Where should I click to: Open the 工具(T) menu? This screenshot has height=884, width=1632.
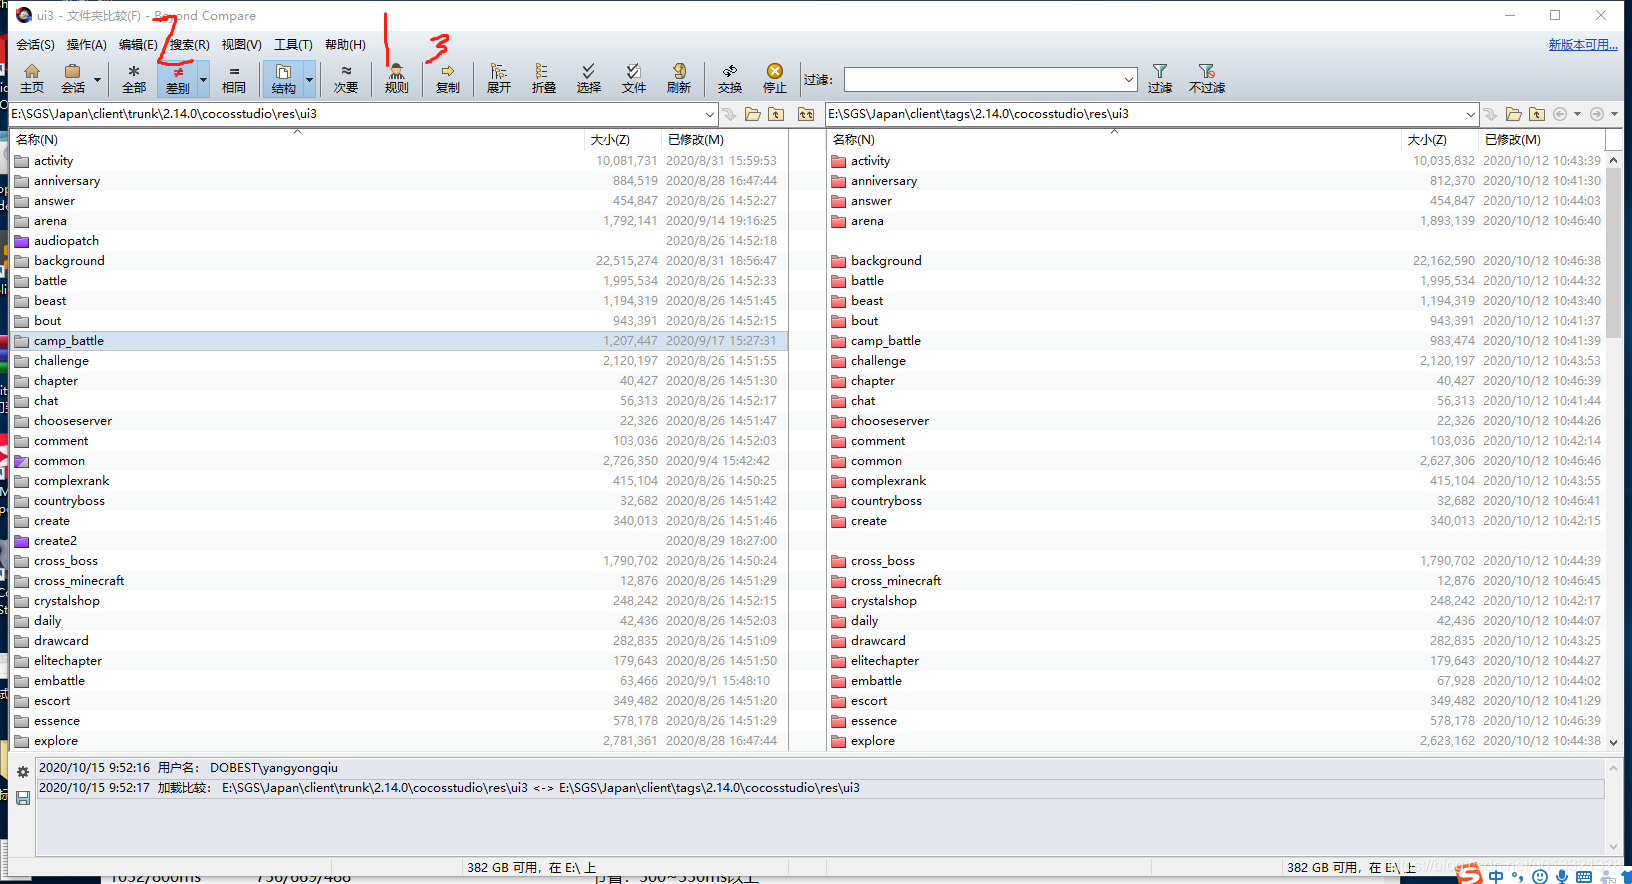click(x=293, y=45)
